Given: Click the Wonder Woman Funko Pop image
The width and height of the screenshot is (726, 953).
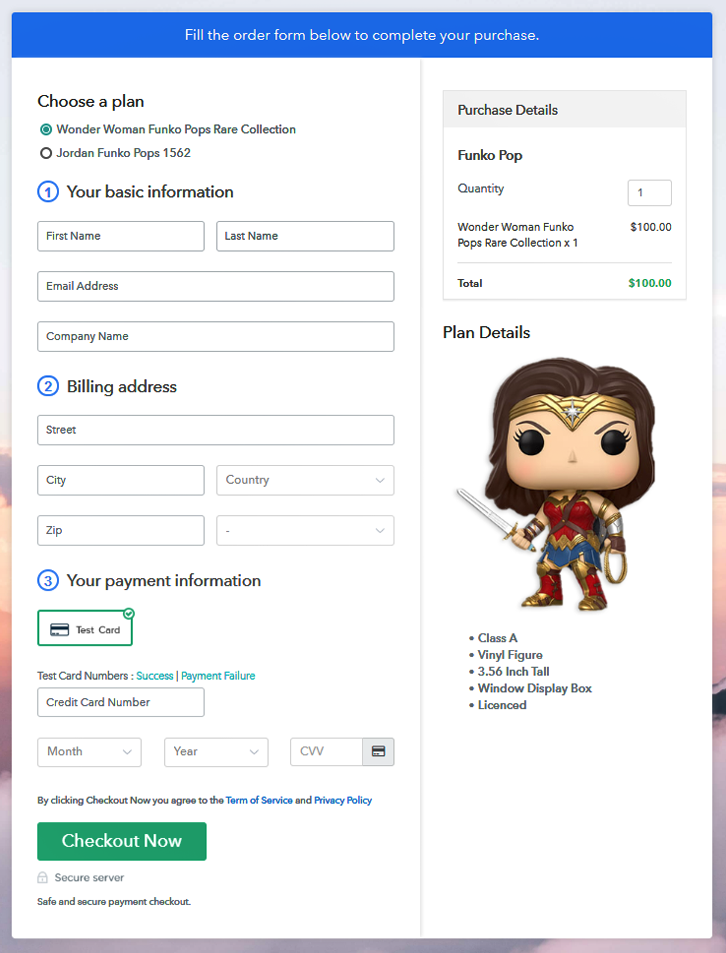Looking at the screenshot, I should click(x=558, y=484).
